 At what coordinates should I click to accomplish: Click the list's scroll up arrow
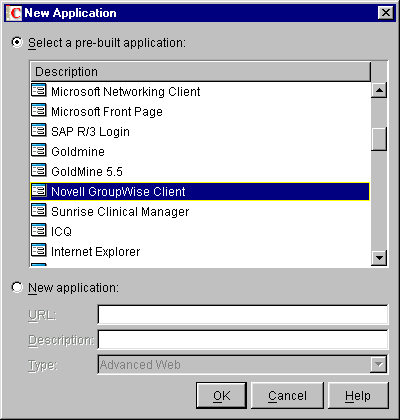tap(379, 90)
